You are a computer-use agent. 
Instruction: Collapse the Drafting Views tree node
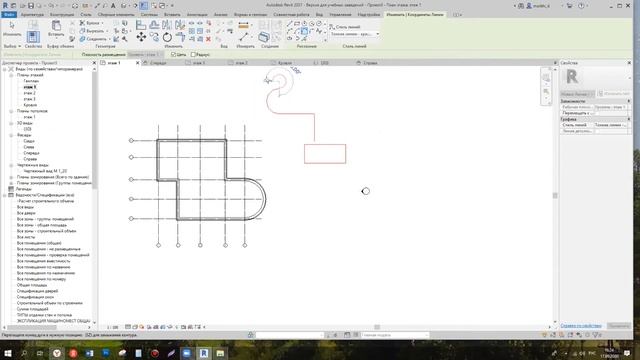[11, 165]
